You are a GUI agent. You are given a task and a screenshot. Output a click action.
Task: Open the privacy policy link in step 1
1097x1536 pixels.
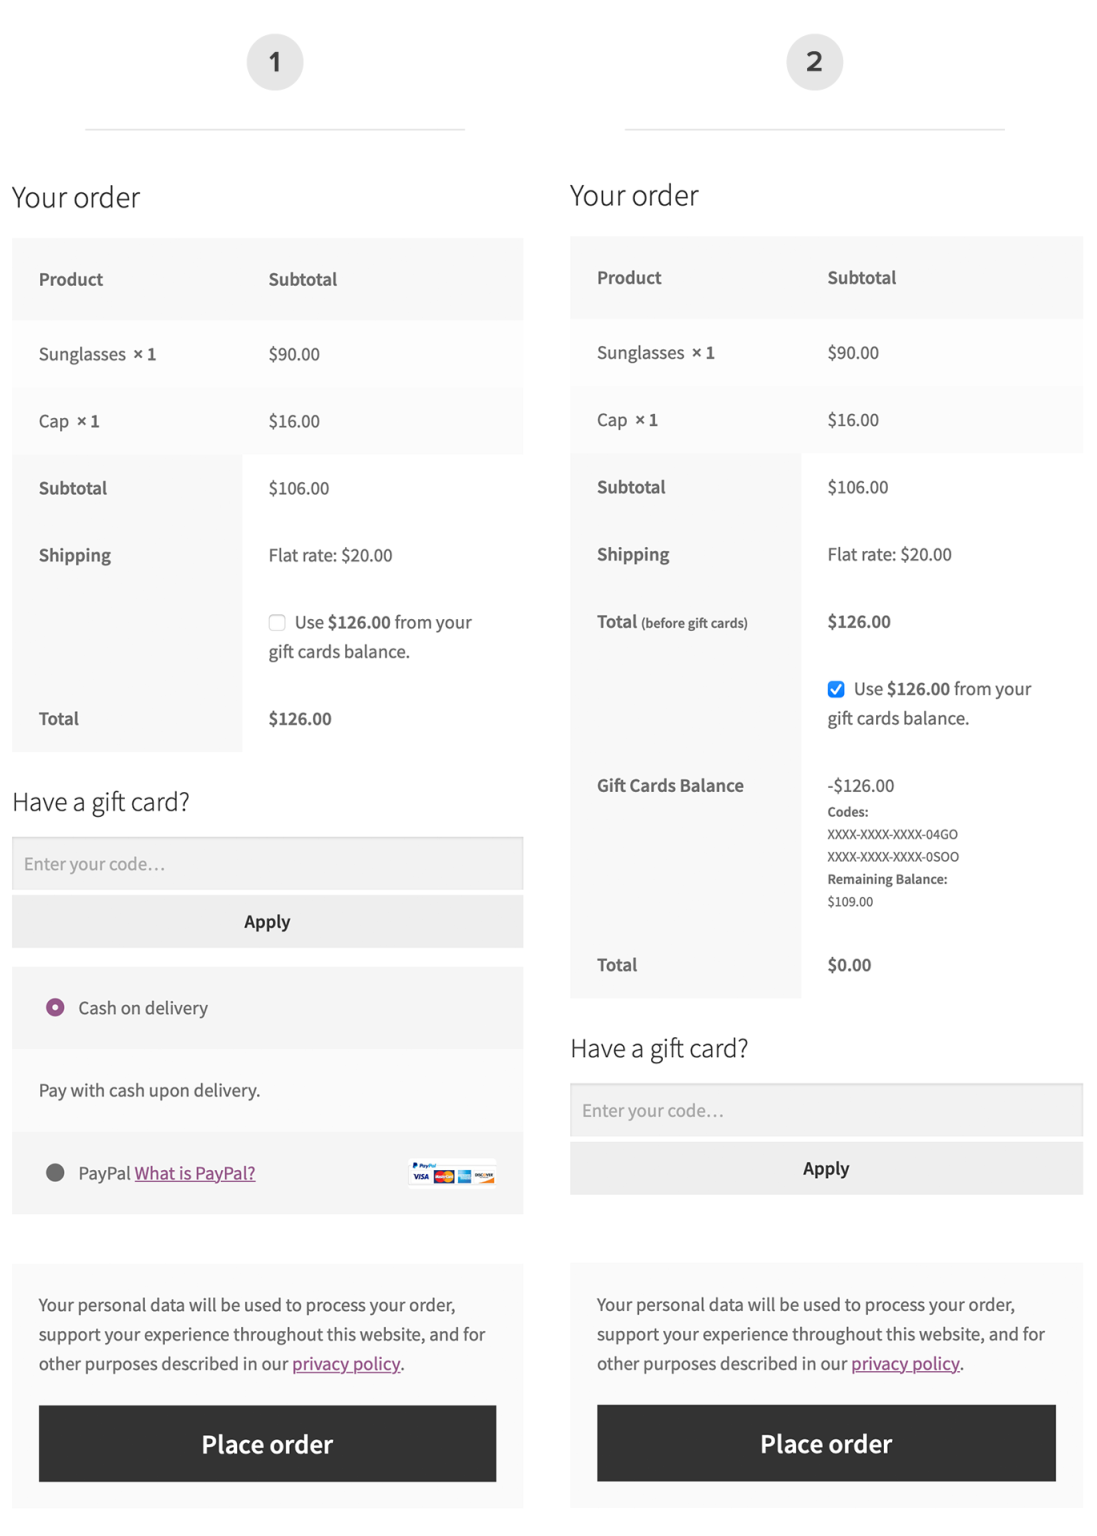(346, 1363)
